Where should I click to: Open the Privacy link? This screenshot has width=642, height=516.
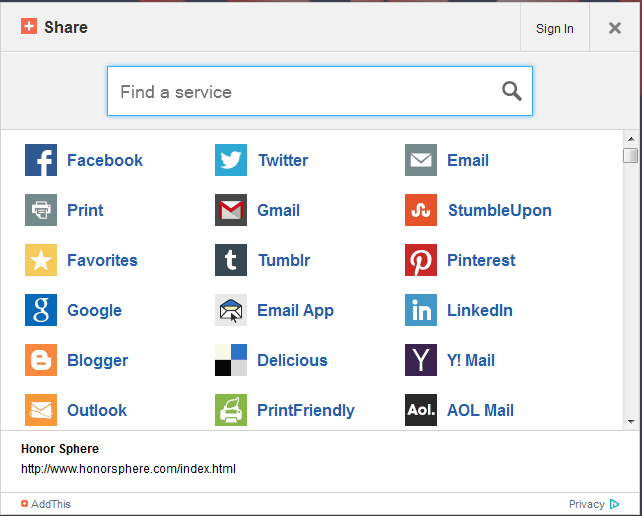pyautogui.click(x=587, y=504)
